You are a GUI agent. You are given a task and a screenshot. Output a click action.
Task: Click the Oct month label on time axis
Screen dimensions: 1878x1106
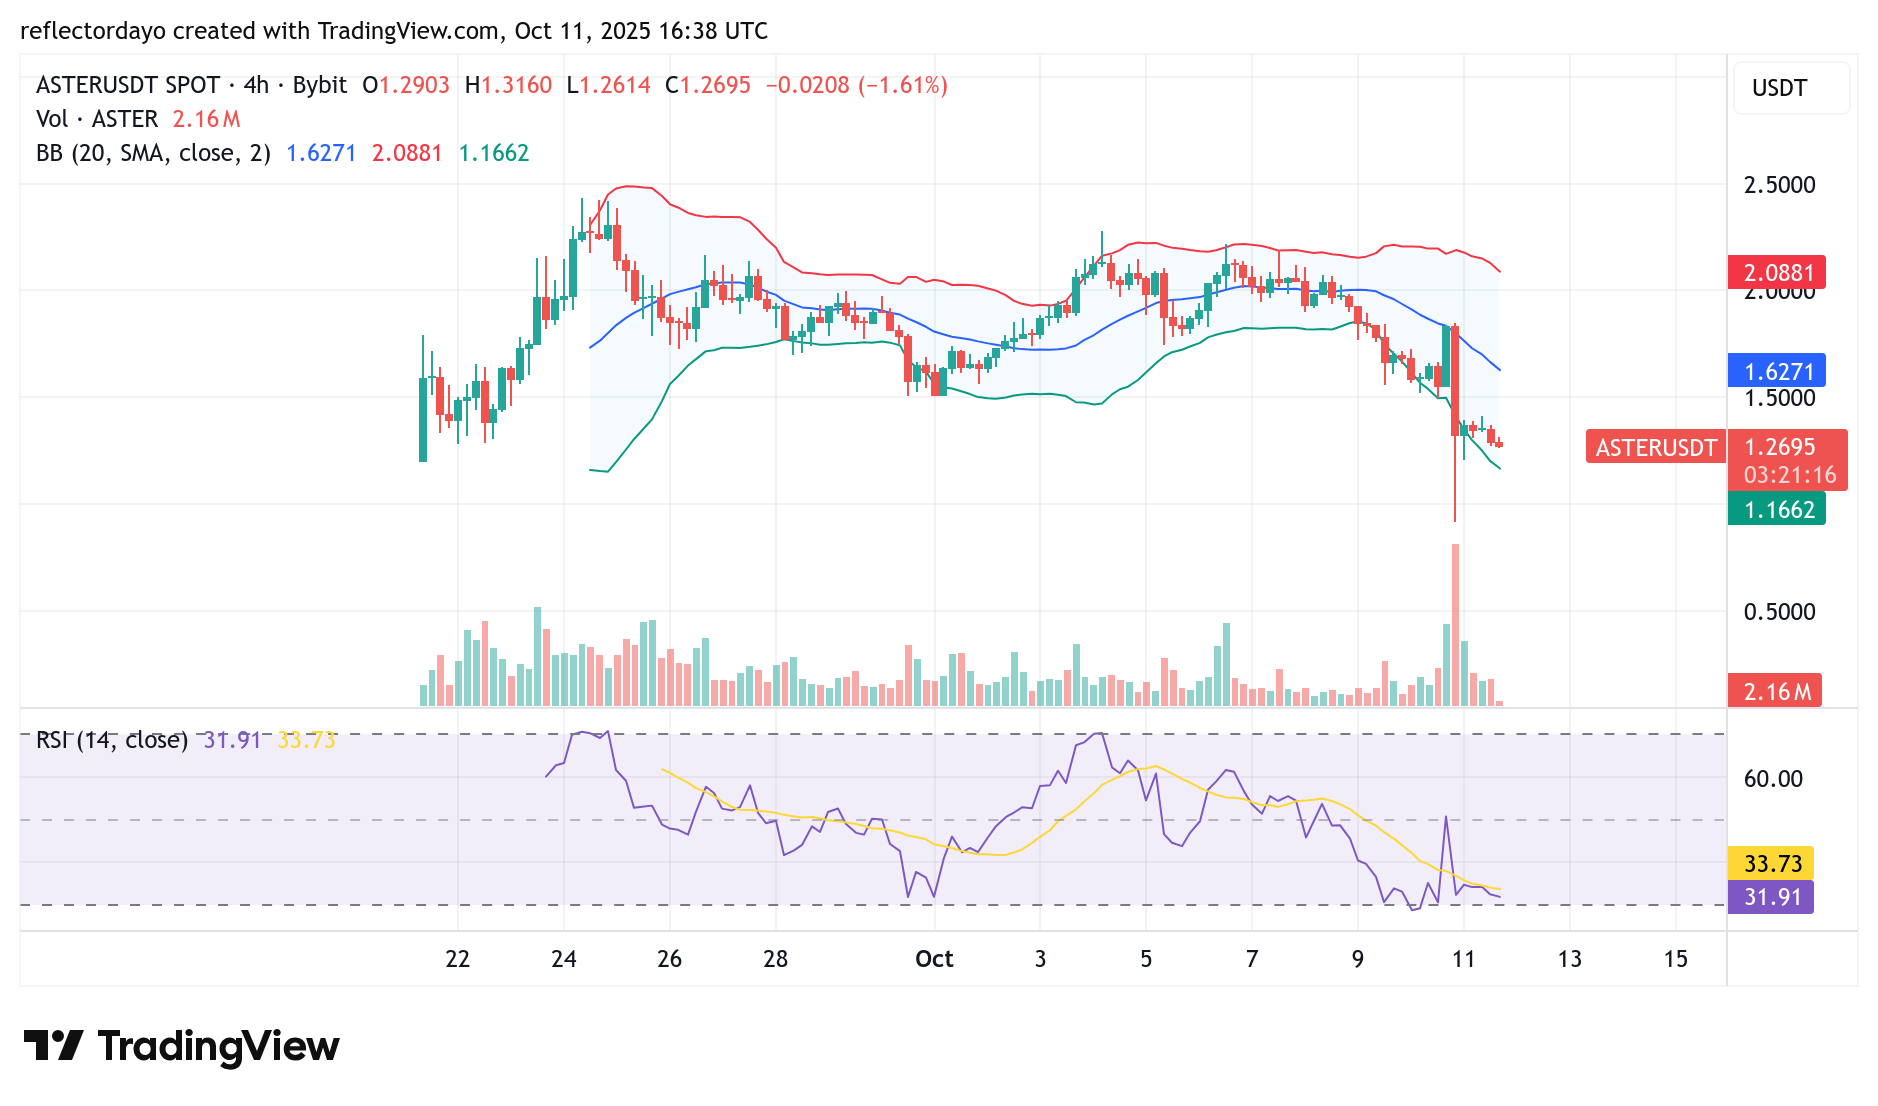934,959
